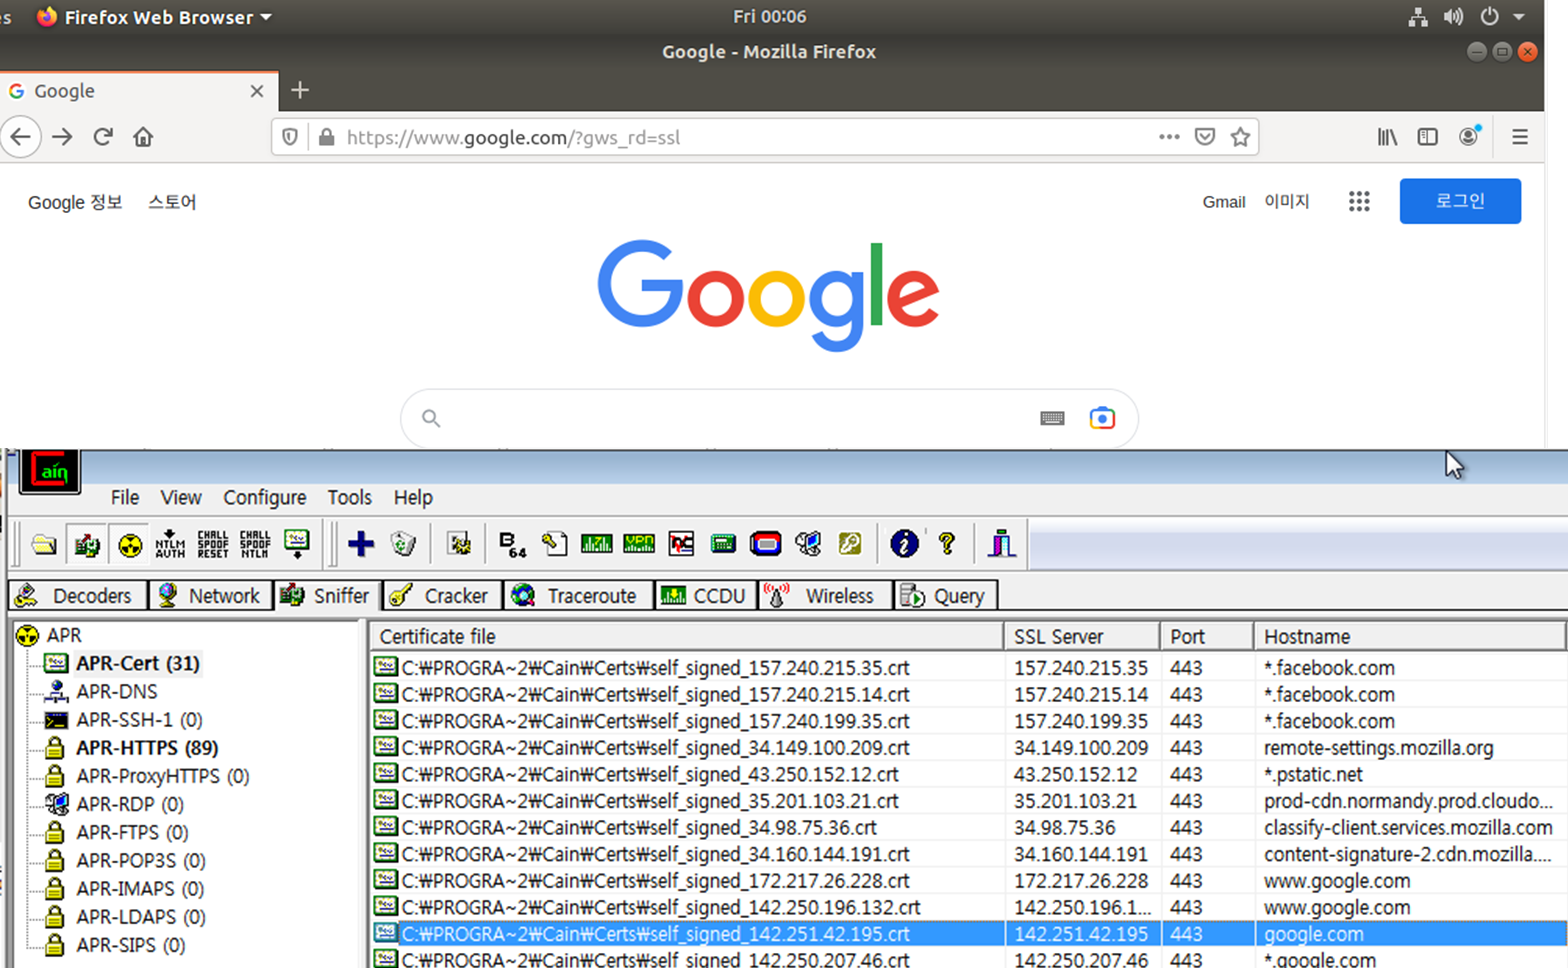Image resolution: width=1568 pixels, height=968 pixels.
Task: Select APR-SIPS (0) in the tree
Action: click(131, 945)
